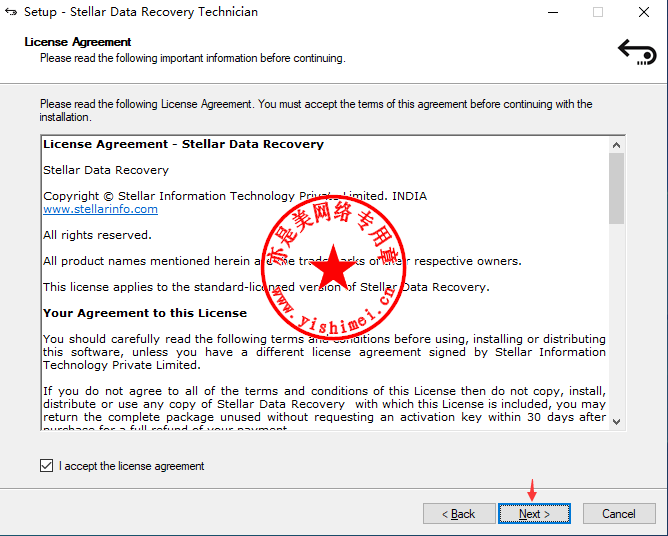668x536 pixels.
Task: Click the license agreement scrollbar thumb
Action: coord(616,188)
